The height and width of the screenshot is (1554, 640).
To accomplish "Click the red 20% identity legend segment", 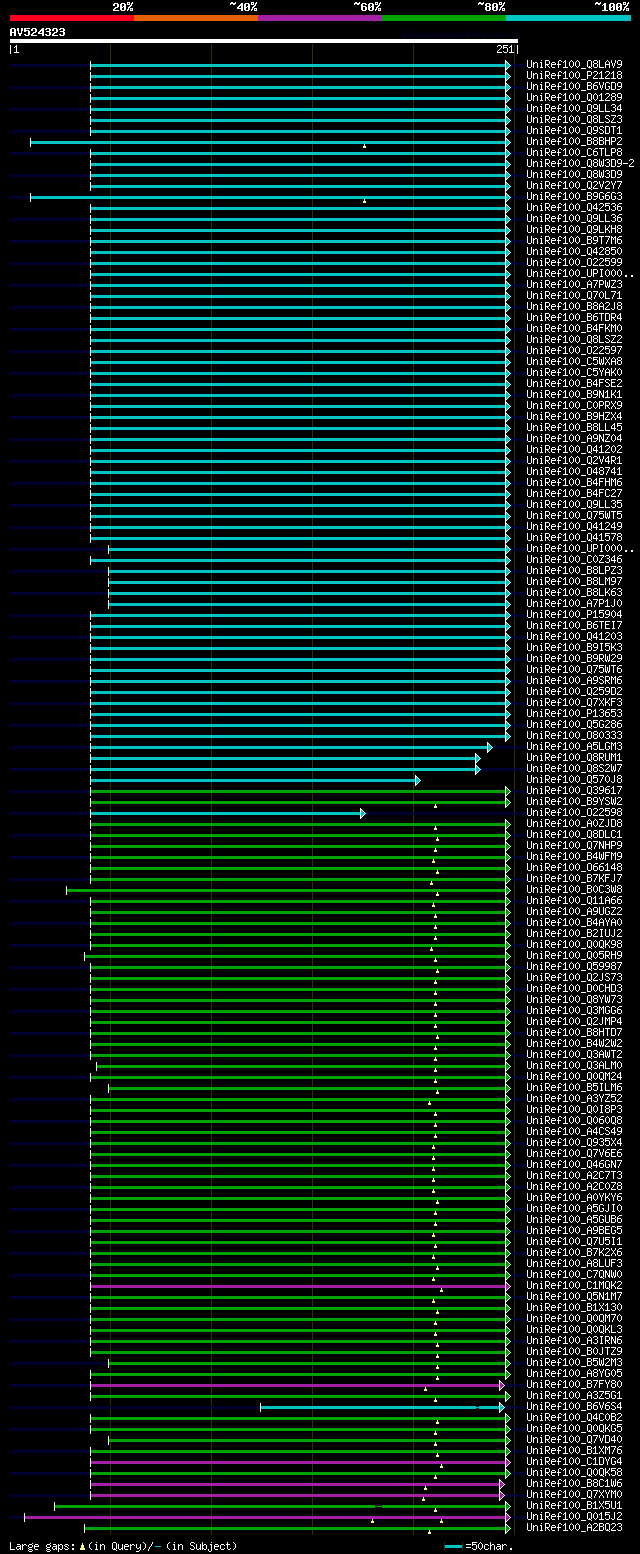I will click(72, 17).
